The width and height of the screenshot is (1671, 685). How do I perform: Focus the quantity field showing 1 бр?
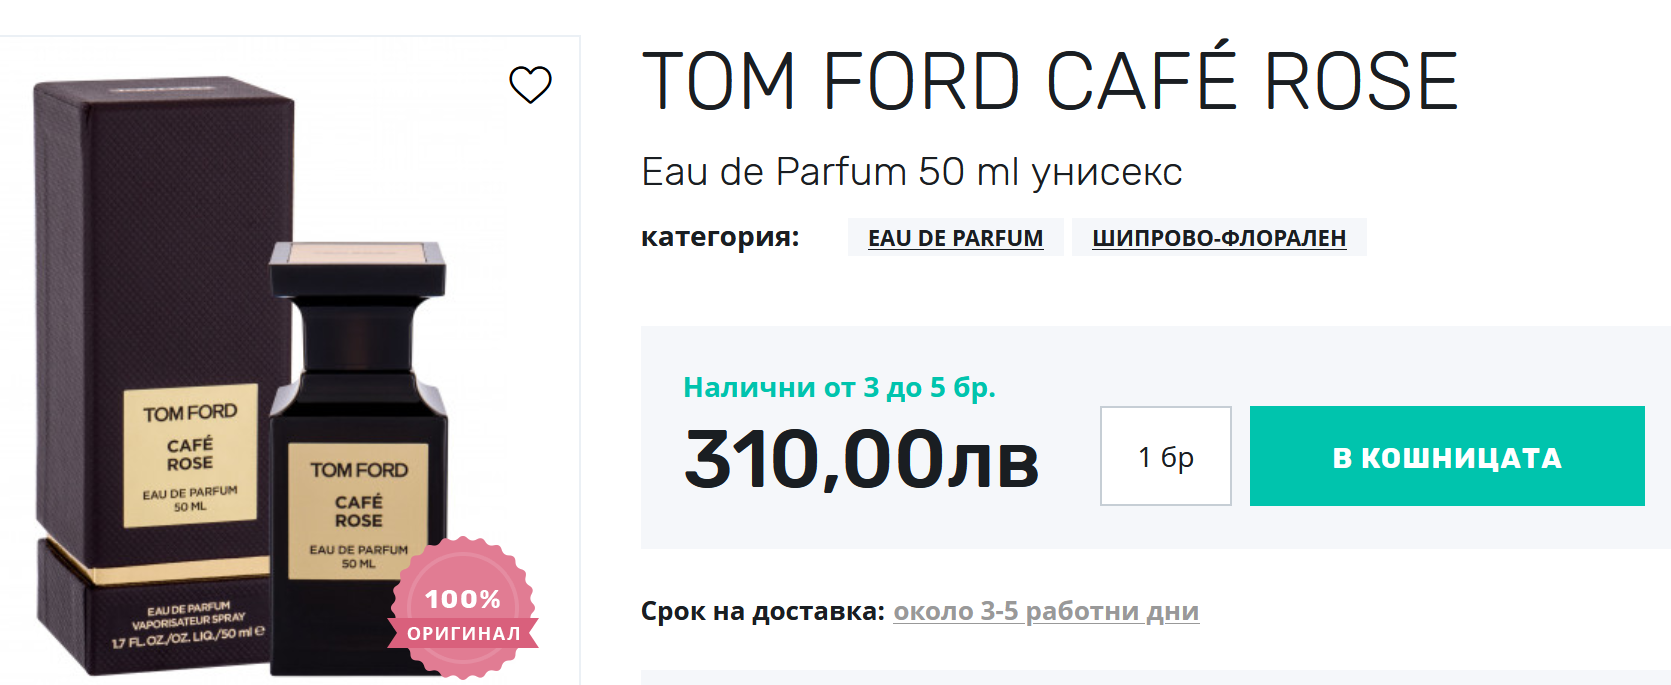tap(1165, 456)
